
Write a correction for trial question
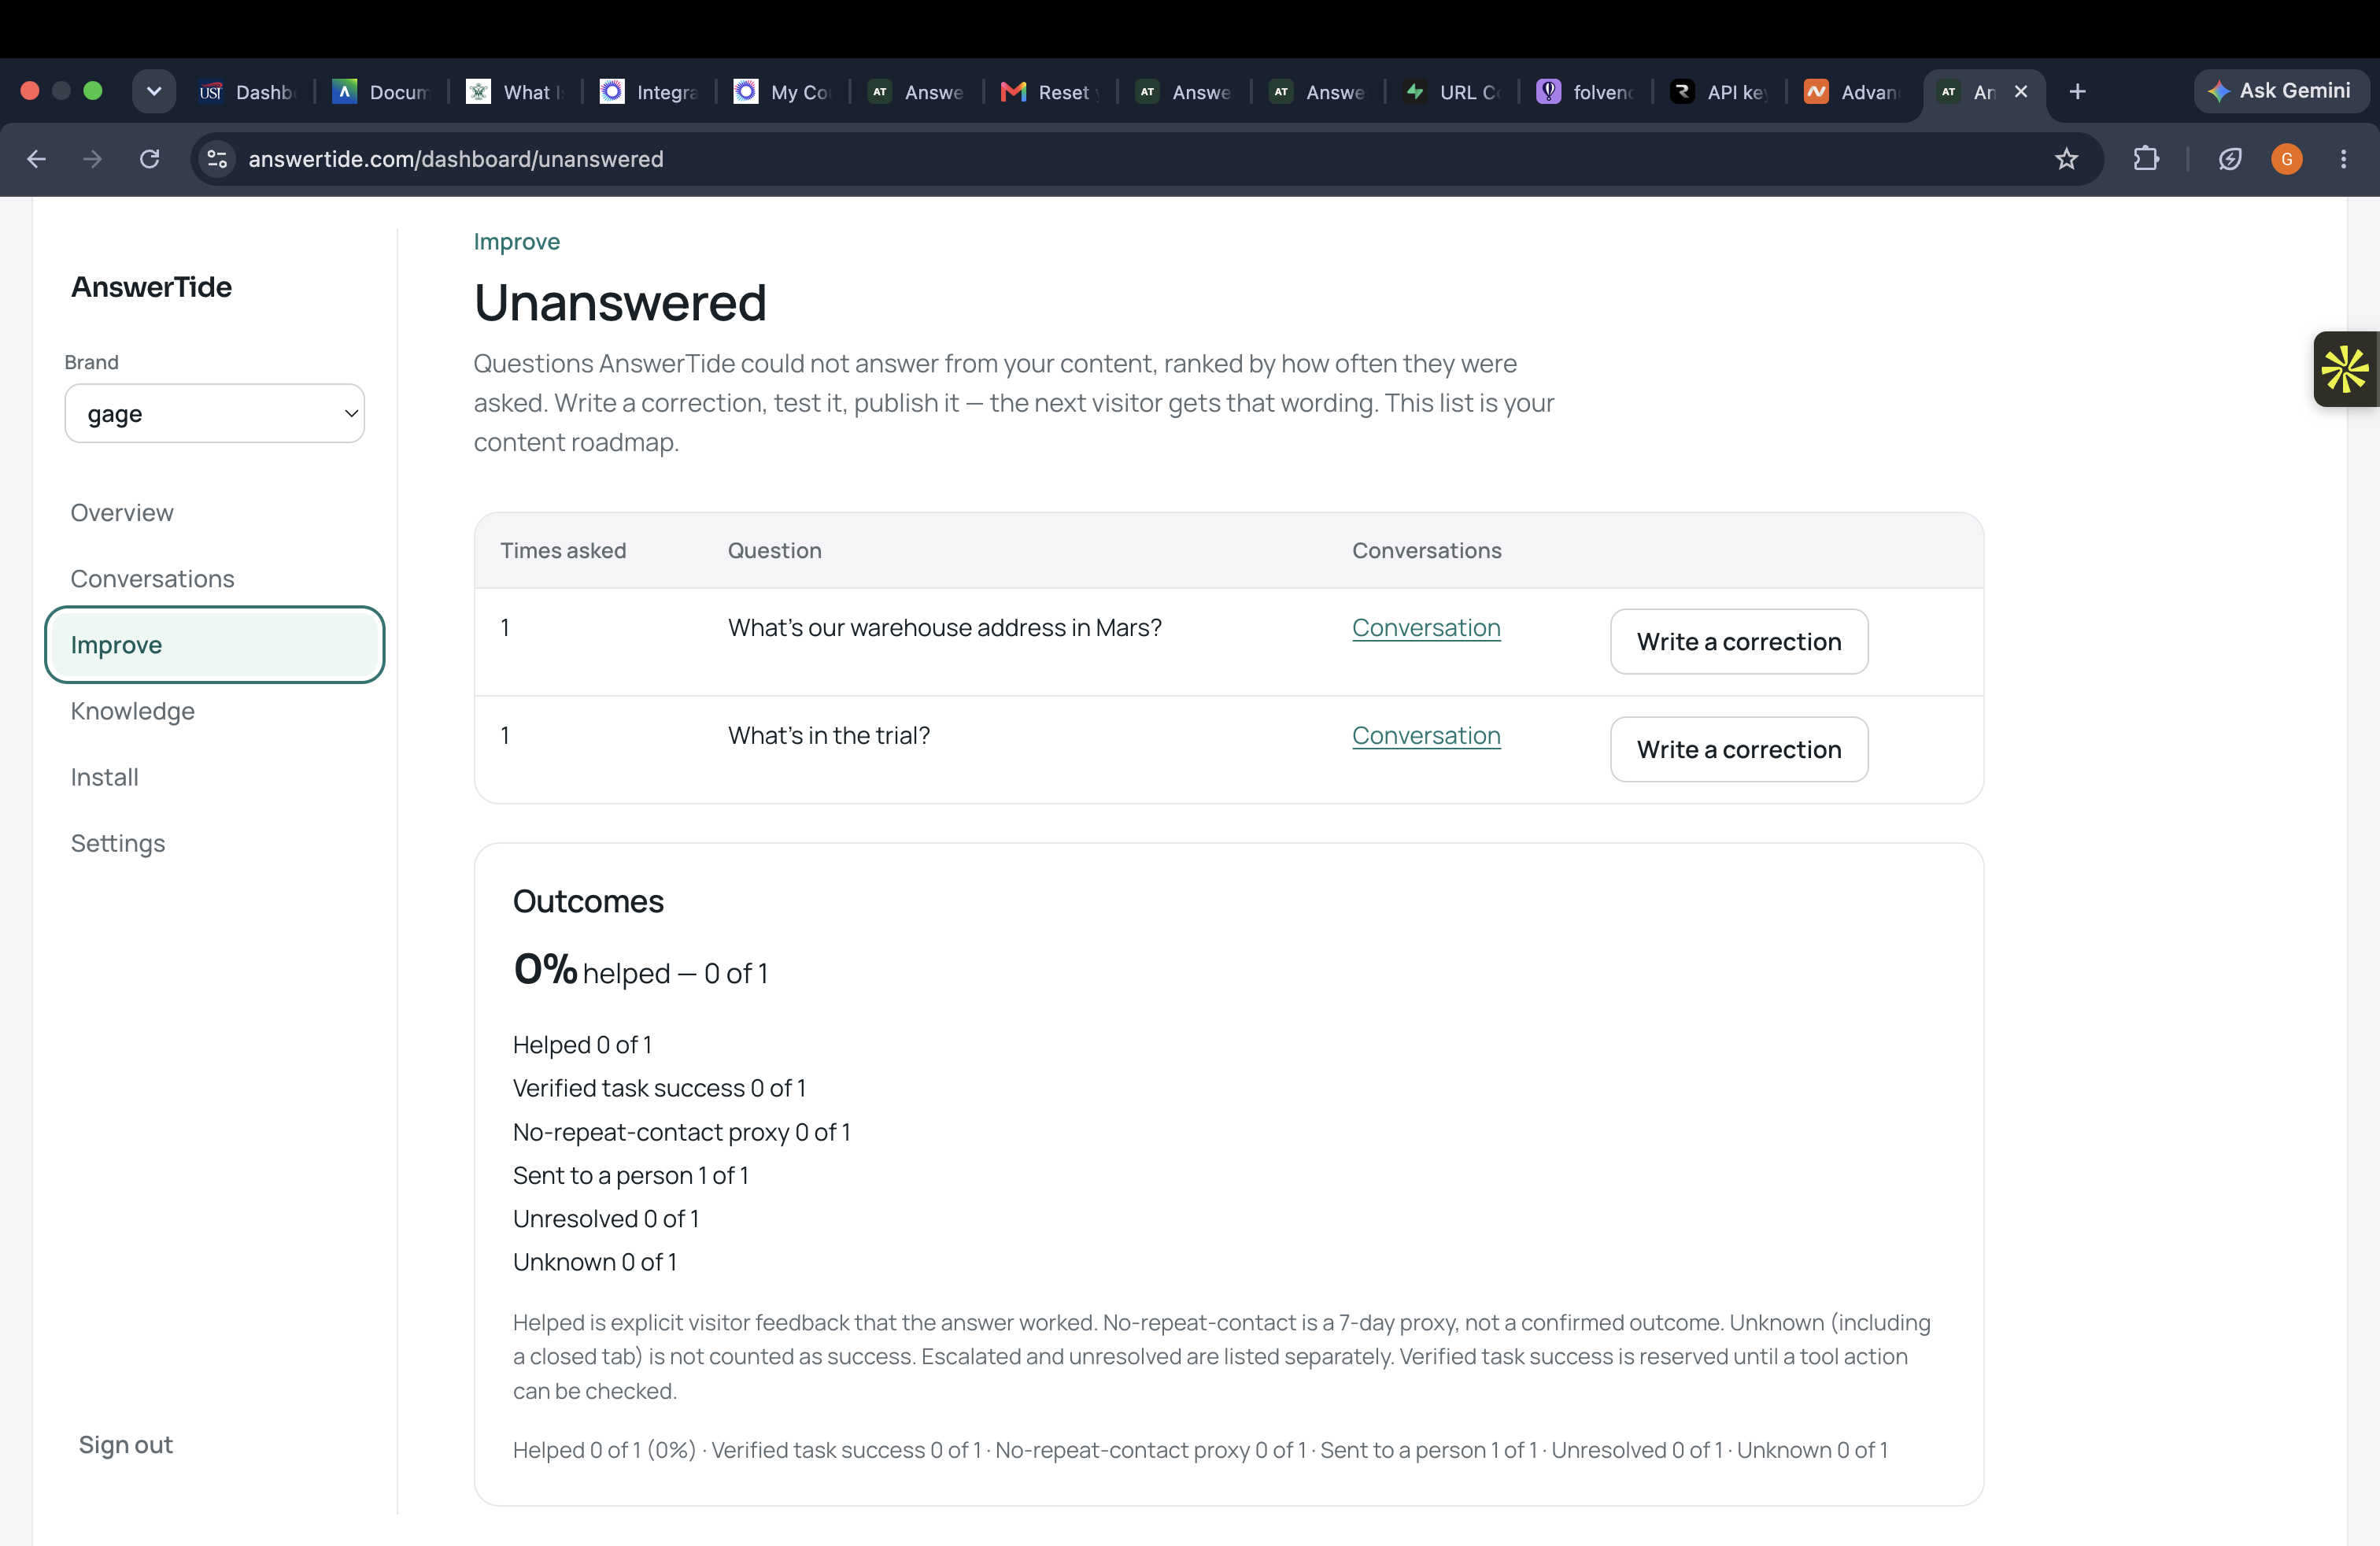coord(1739,750)
